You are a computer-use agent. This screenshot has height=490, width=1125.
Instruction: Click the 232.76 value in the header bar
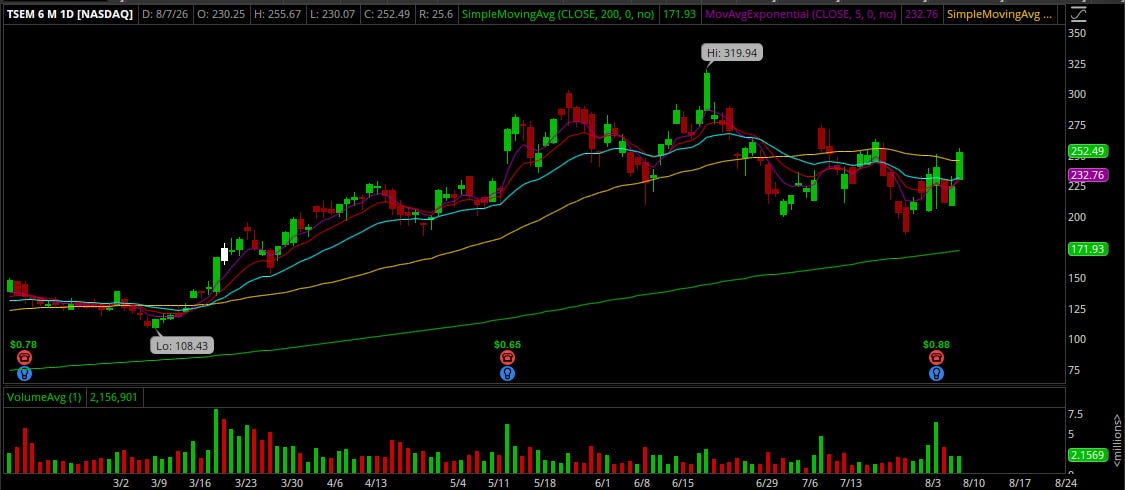[x=922, y=14]
